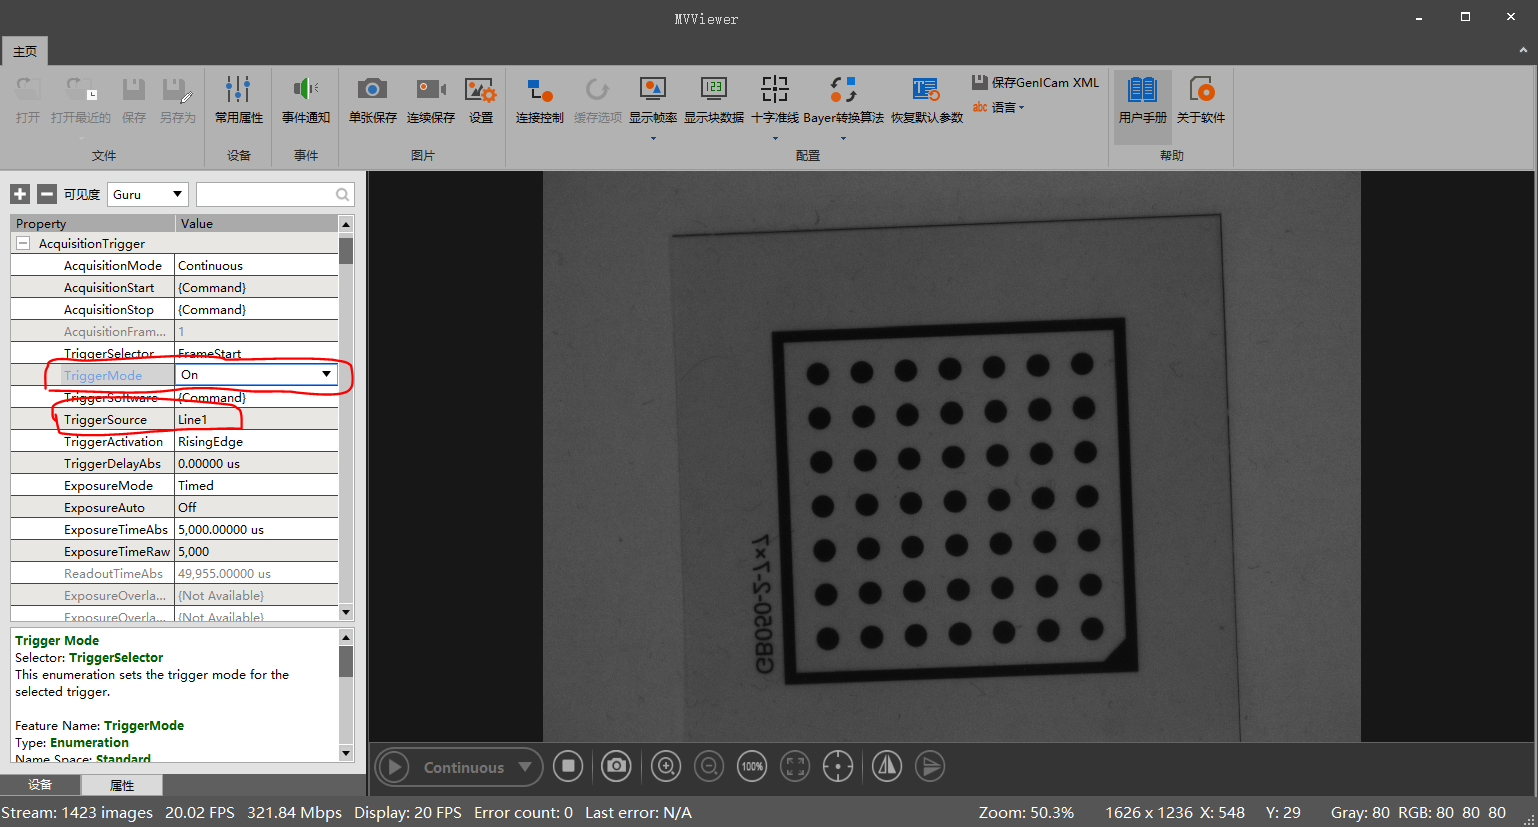The width and height of the screenshot is (1538, 827).
Task: Click 保存GeniCam XML
Action: [1034, 82]
